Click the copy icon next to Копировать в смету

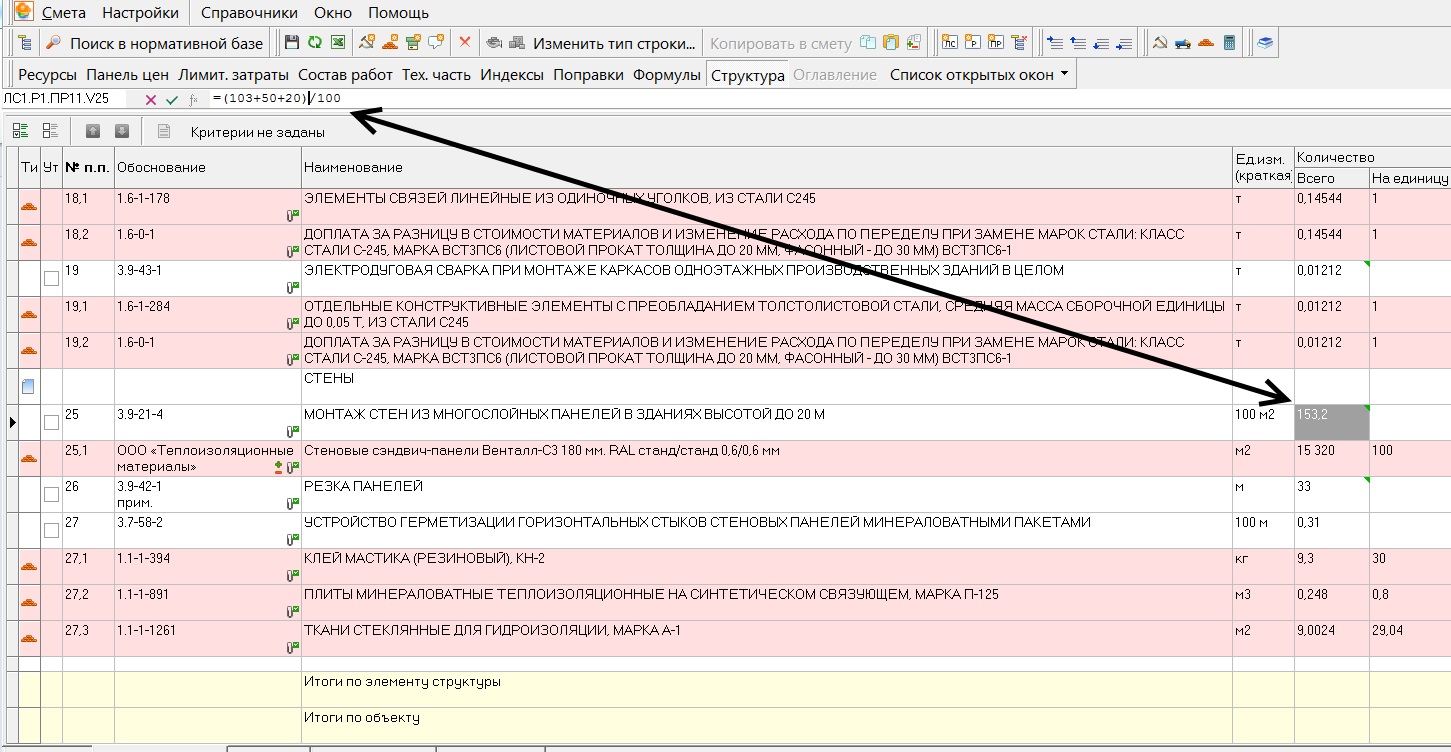tap(867, 43)
